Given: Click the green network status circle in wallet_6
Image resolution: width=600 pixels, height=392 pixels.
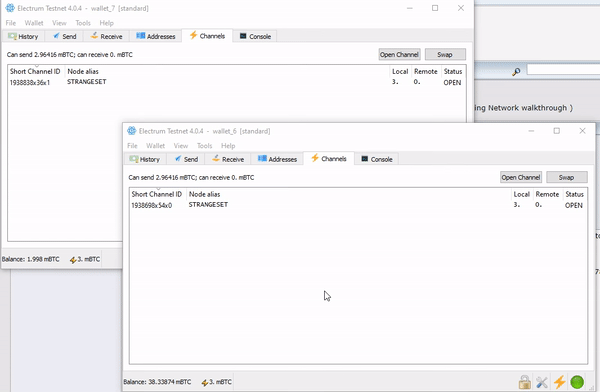Looking at the screenshot, I should (x=577, y=382).
